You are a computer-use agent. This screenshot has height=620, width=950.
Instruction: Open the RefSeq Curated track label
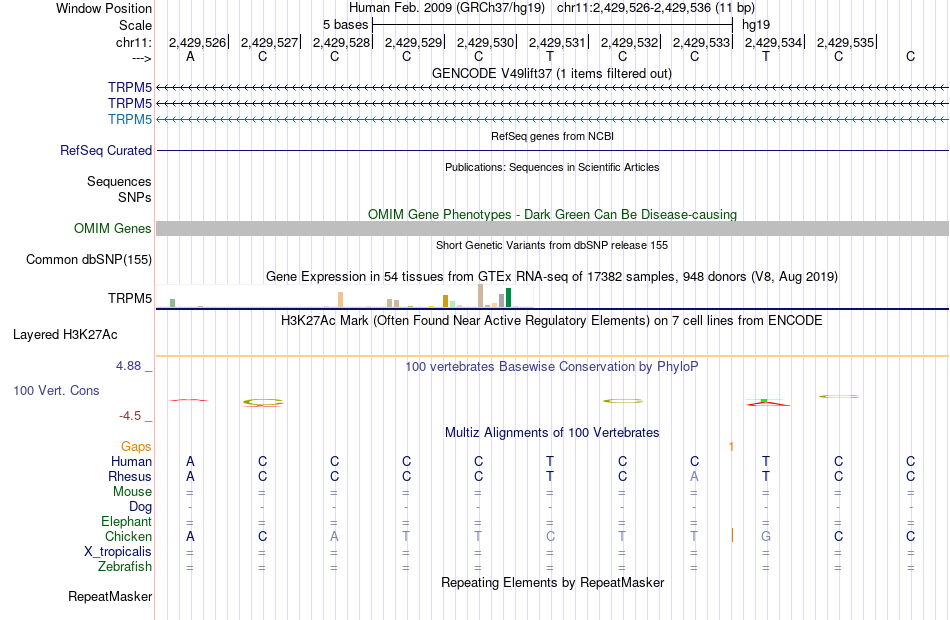pos(106,150)
